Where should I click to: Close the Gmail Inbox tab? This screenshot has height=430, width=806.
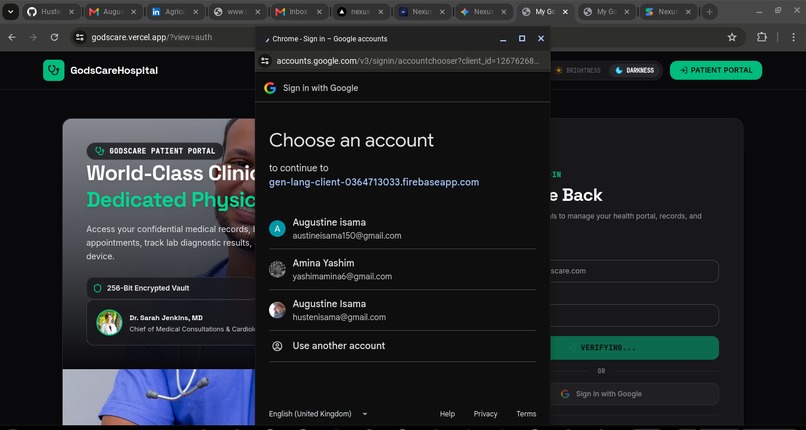point(318,12)
